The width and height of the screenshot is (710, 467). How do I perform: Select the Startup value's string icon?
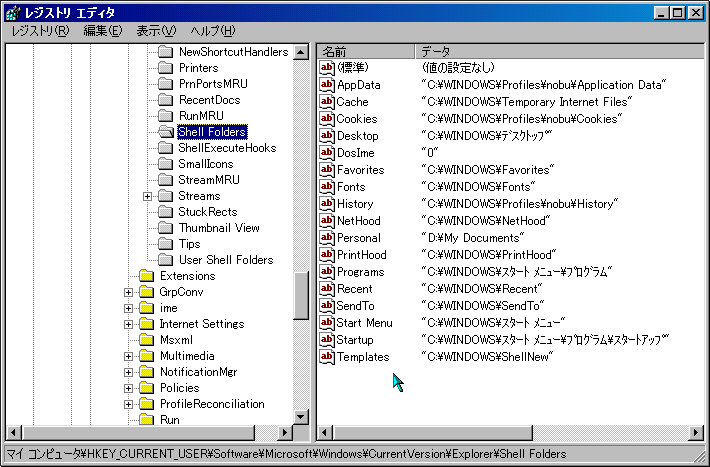[327, 340]
